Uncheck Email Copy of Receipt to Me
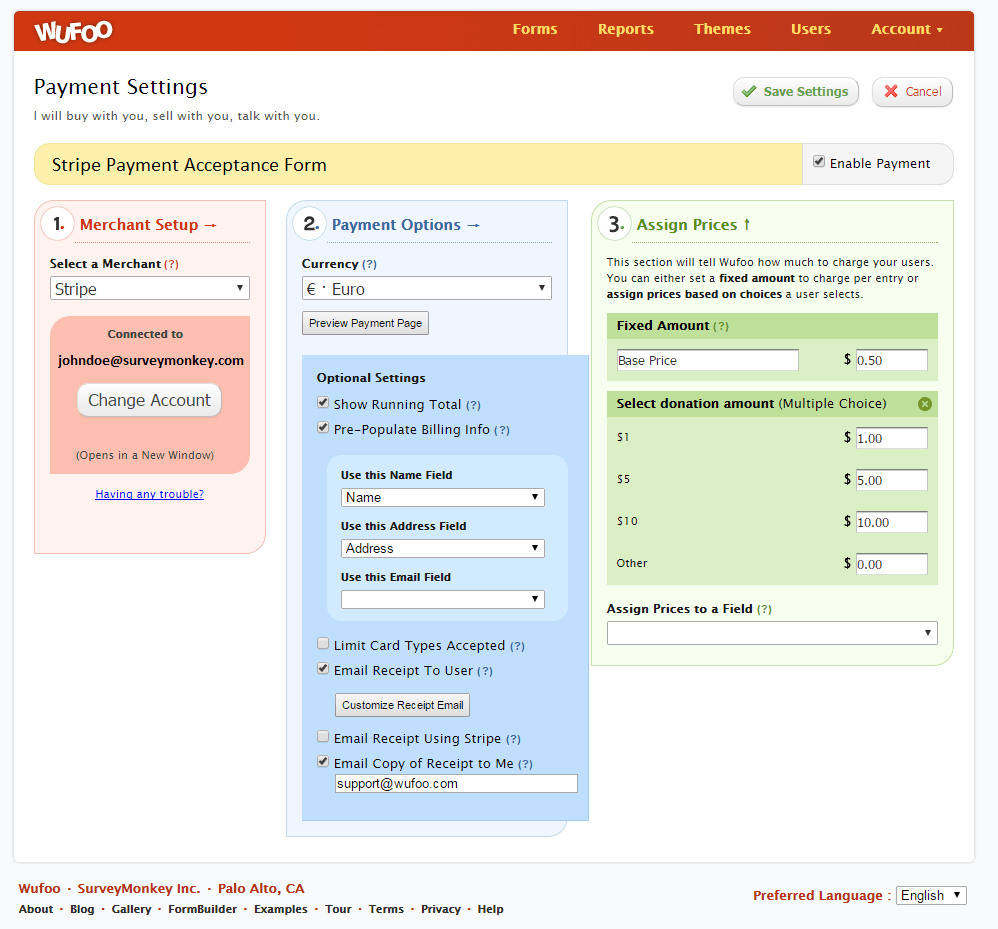Viewport: 998px width, 929px height. pyautogui.click(x=323, y=761)
